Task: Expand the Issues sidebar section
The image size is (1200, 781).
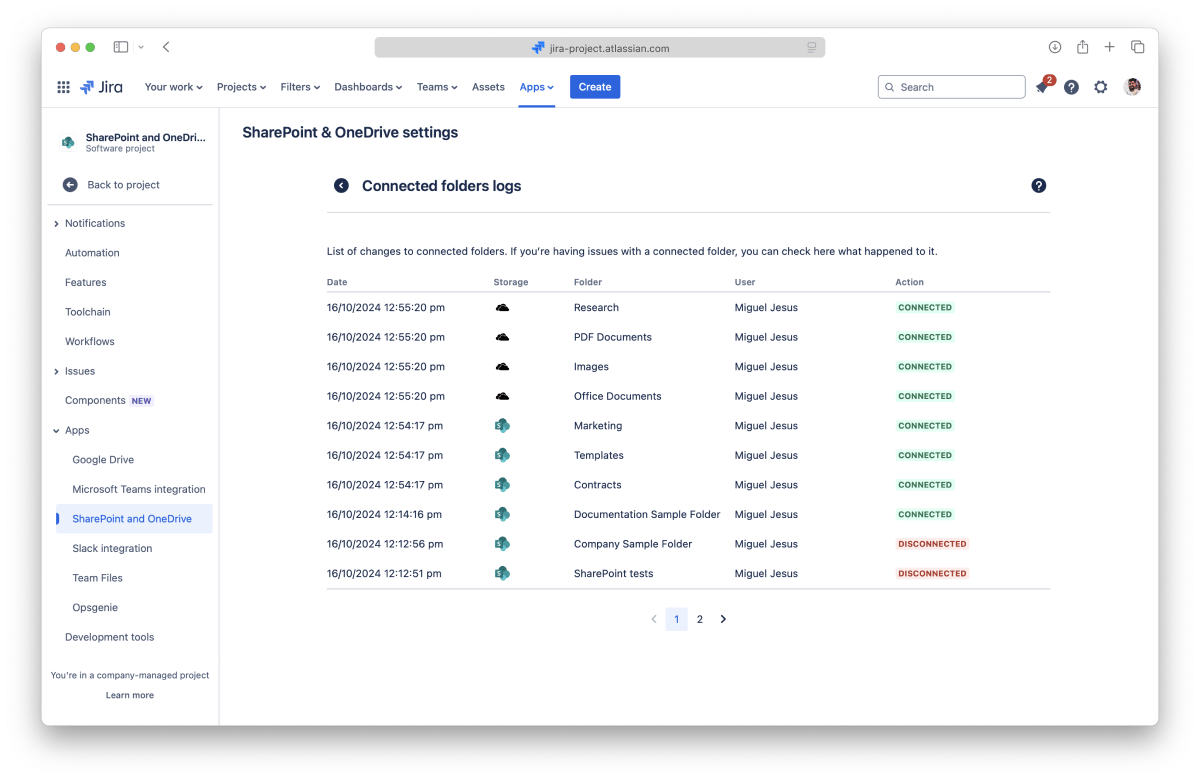Action: pos(56,372)
